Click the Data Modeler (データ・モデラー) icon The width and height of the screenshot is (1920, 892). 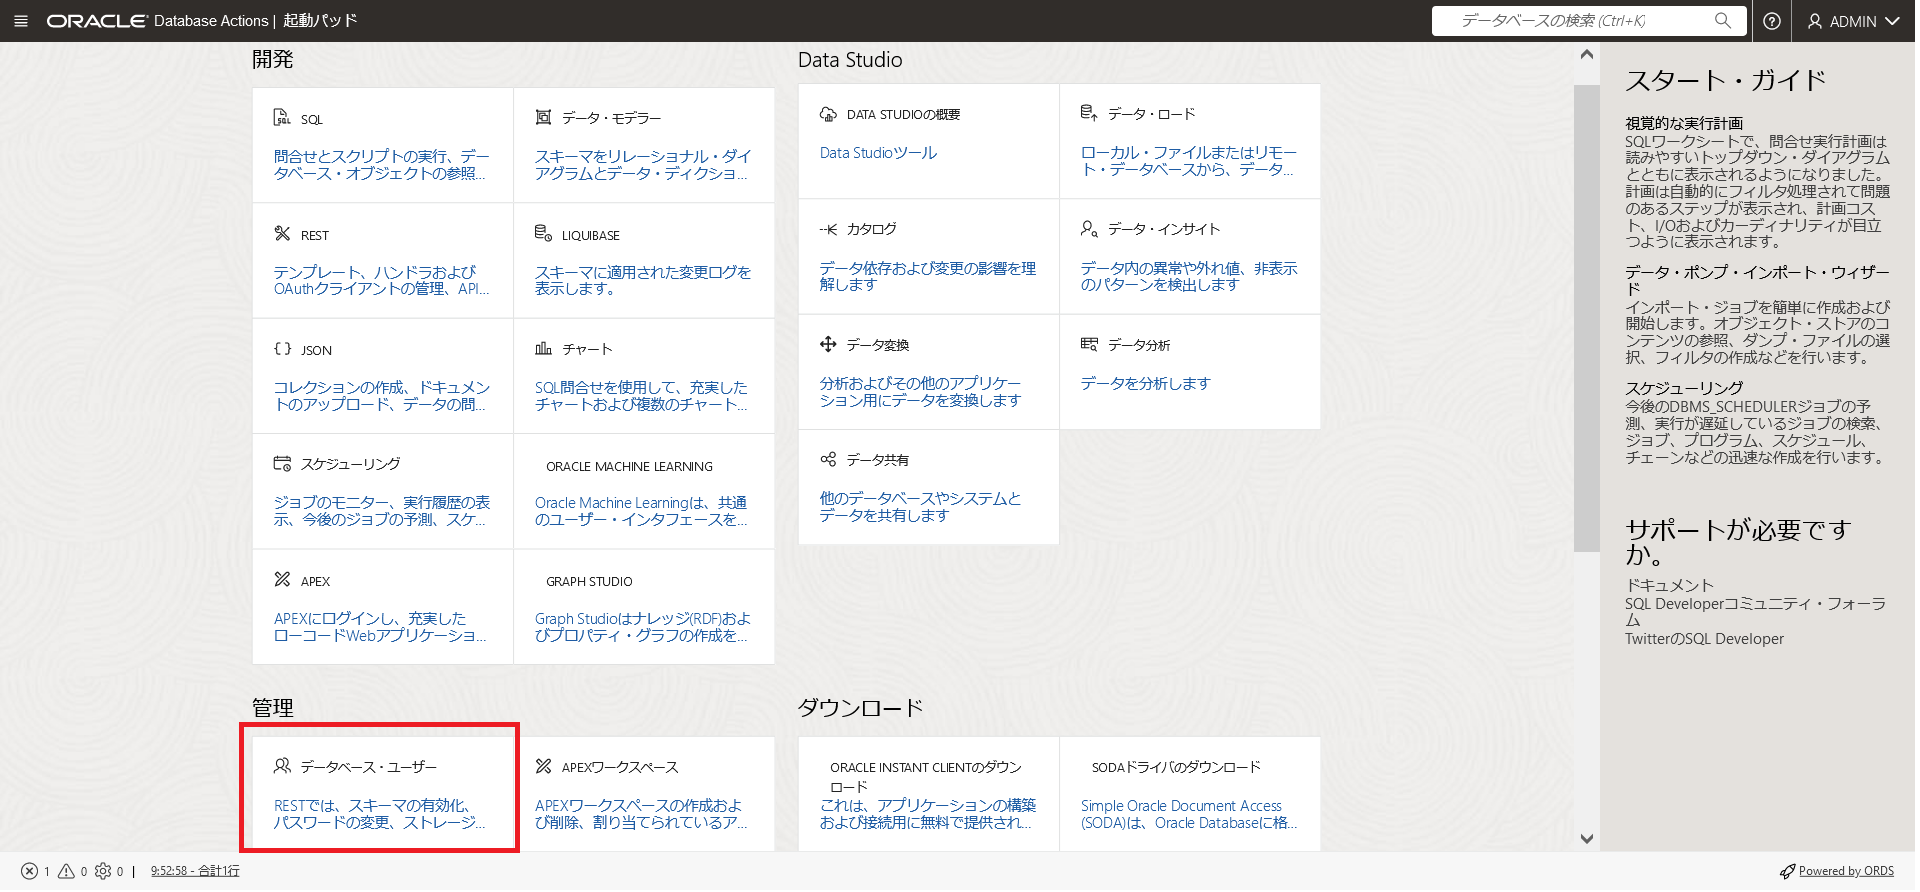543,118
